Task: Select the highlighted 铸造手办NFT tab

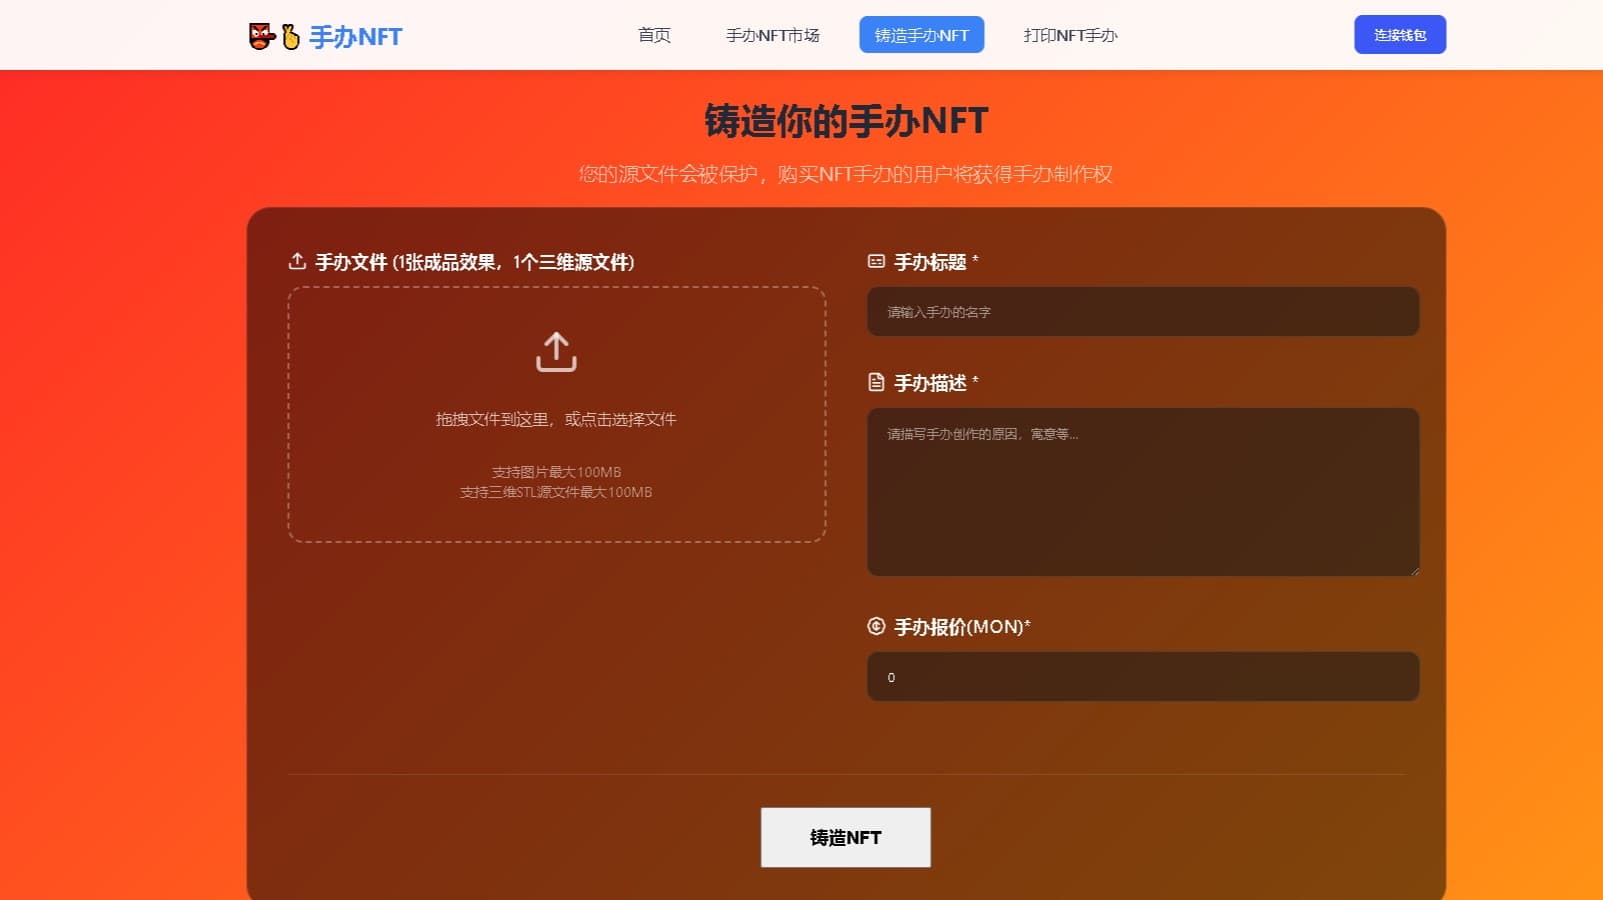Action: pos(921,34)
